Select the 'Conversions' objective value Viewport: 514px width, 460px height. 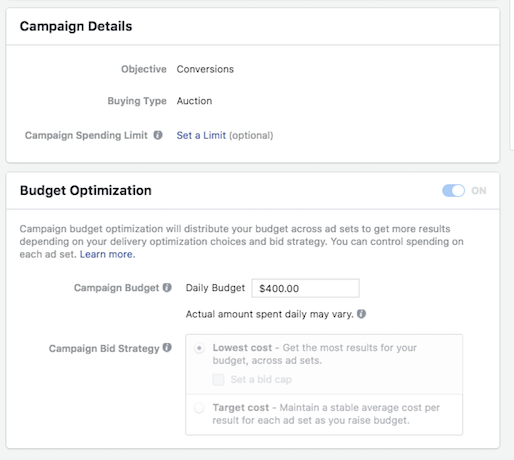click(205, 69)
